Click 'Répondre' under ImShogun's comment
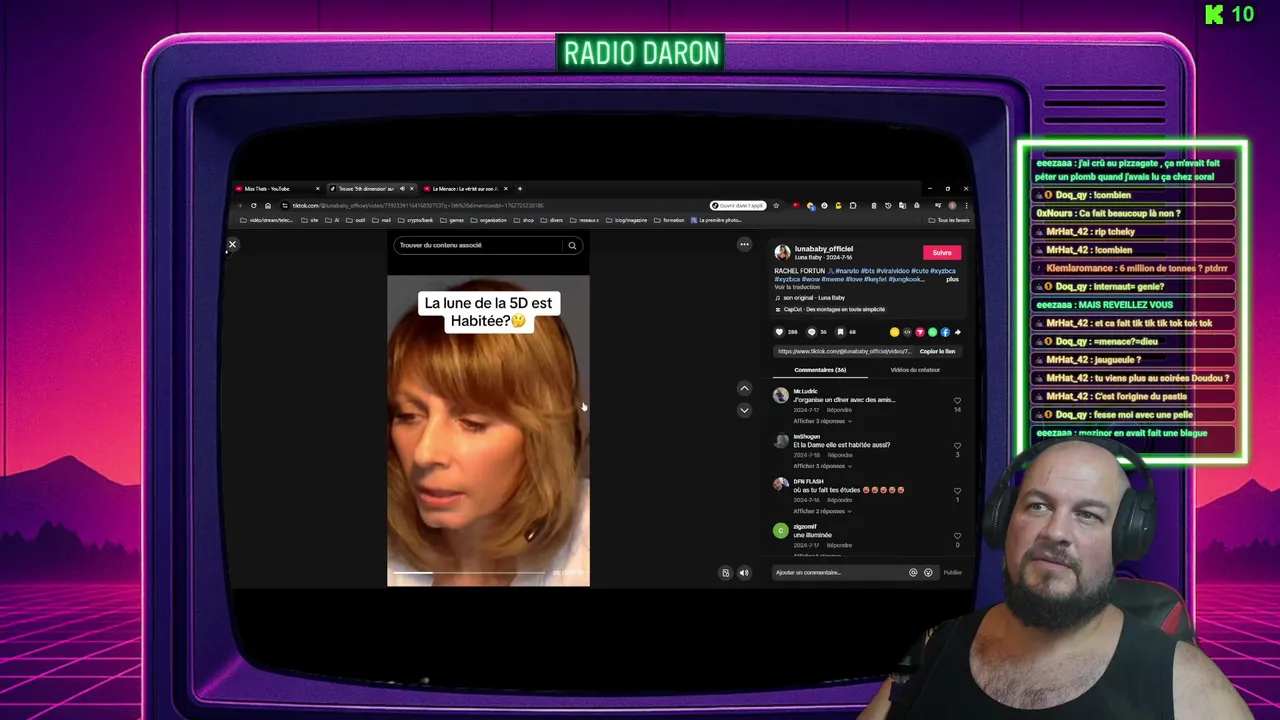 coord(839,455)
